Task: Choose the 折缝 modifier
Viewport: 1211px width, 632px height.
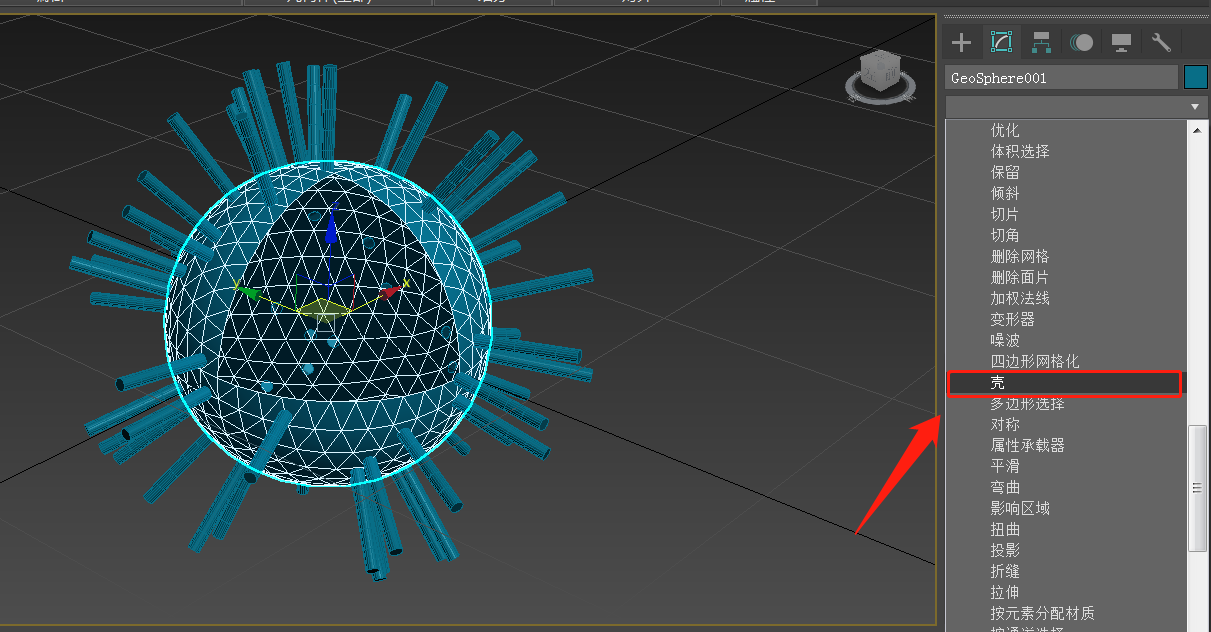Action: (1005, 571)
